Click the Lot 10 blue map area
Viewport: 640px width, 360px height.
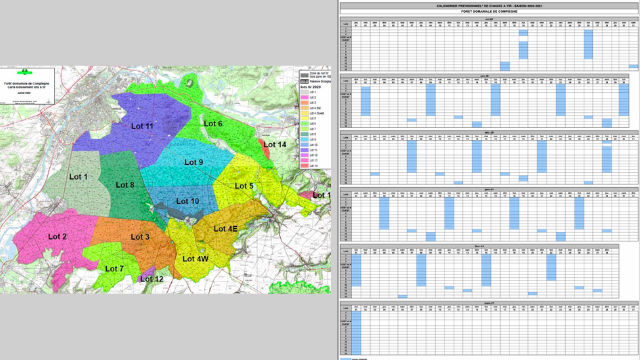(187, 201)
